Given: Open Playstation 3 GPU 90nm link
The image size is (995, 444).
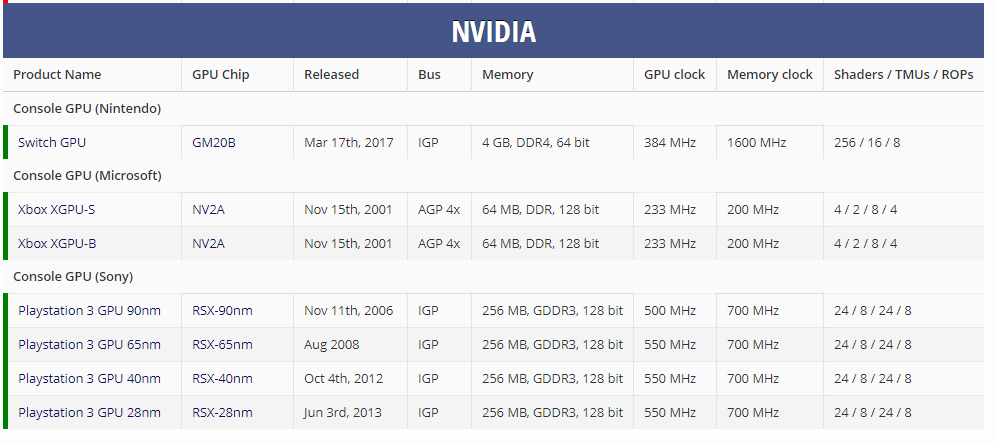Looking at the screenshot, I should tap(89, 310).
